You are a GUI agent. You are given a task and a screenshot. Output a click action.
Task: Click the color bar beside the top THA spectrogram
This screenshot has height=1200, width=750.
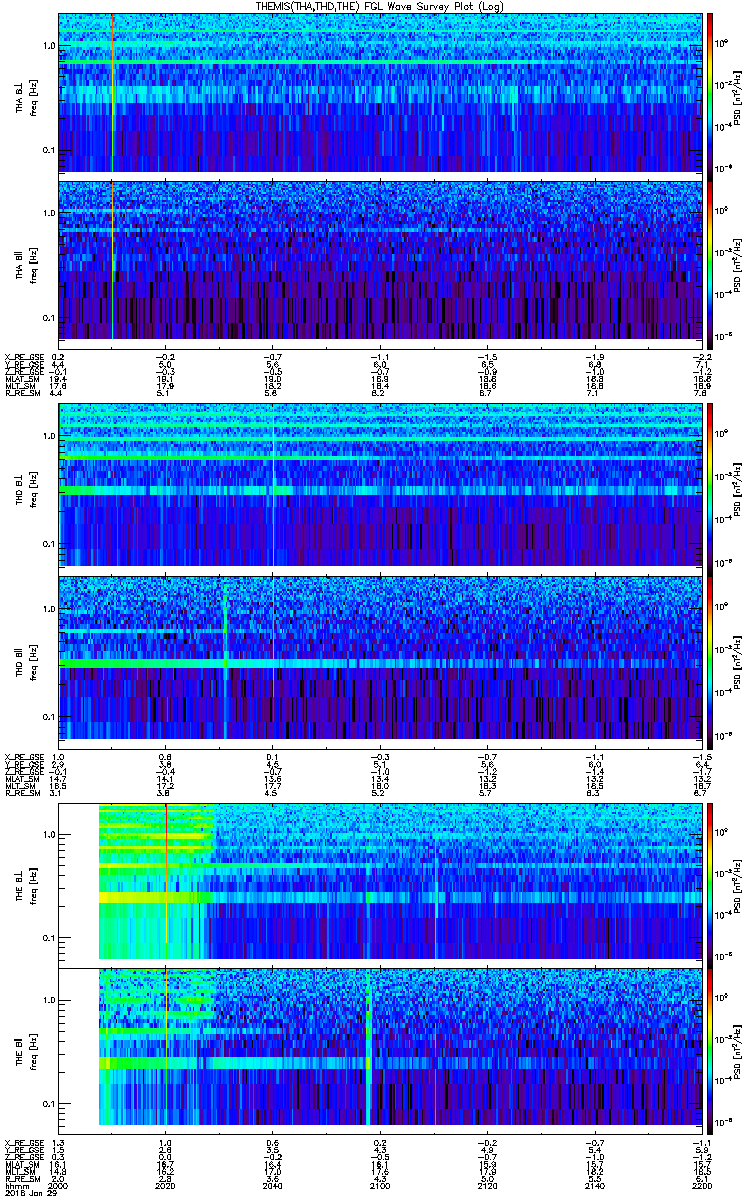[x=710, y=92]
